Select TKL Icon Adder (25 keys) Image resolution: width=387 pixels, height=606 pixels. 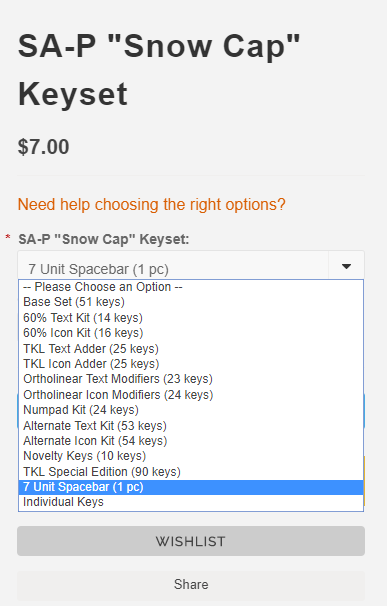191,364
